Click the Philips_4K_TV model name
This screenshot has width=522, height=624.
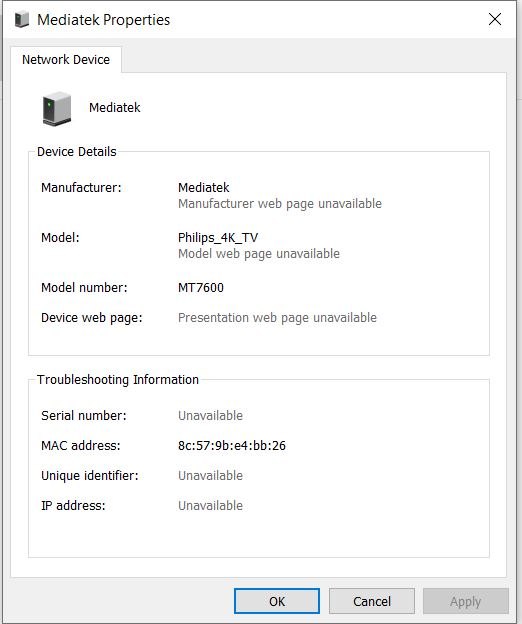218,238
